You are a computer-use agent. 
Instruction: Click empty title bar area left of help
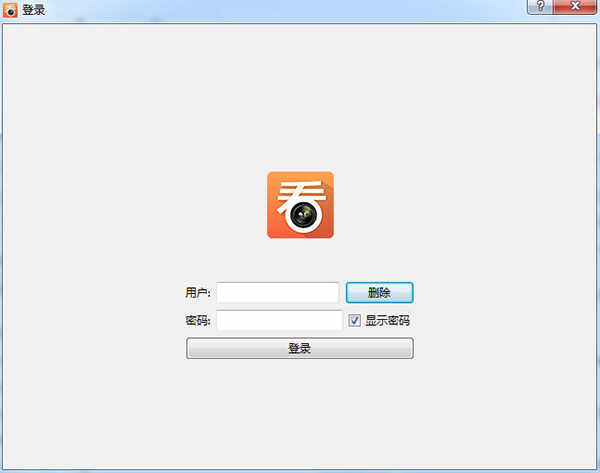300,10
